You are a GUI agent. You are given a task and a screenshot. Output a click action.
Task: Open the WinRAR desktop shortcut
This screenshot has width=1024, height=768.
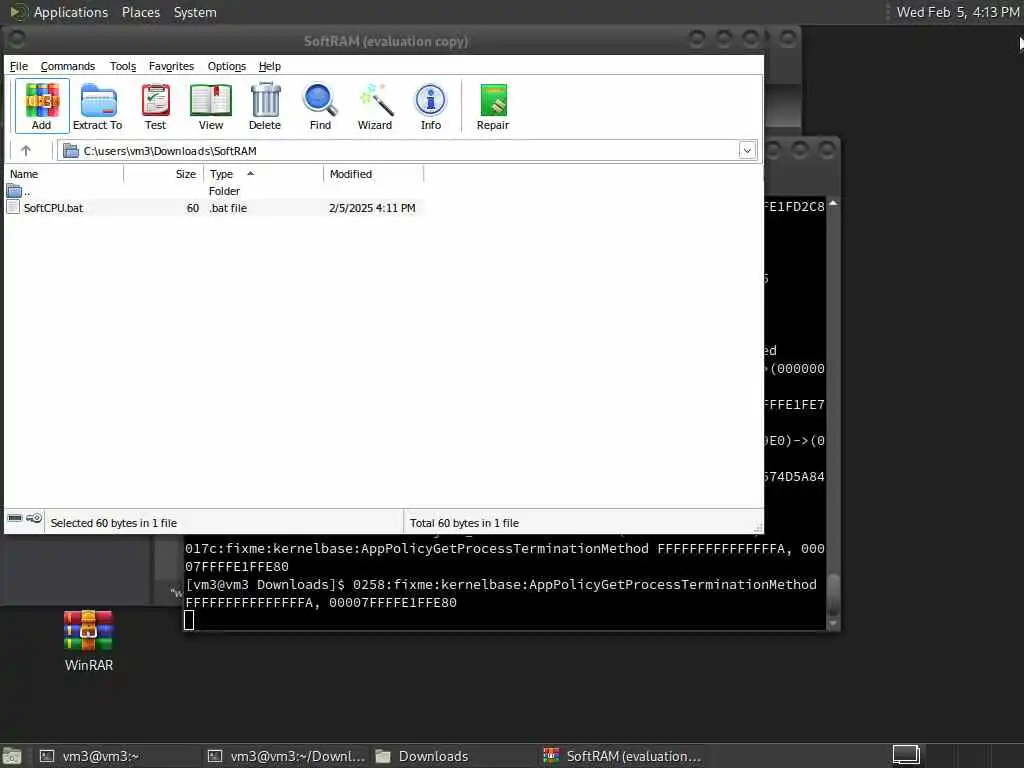coord(89,641)
